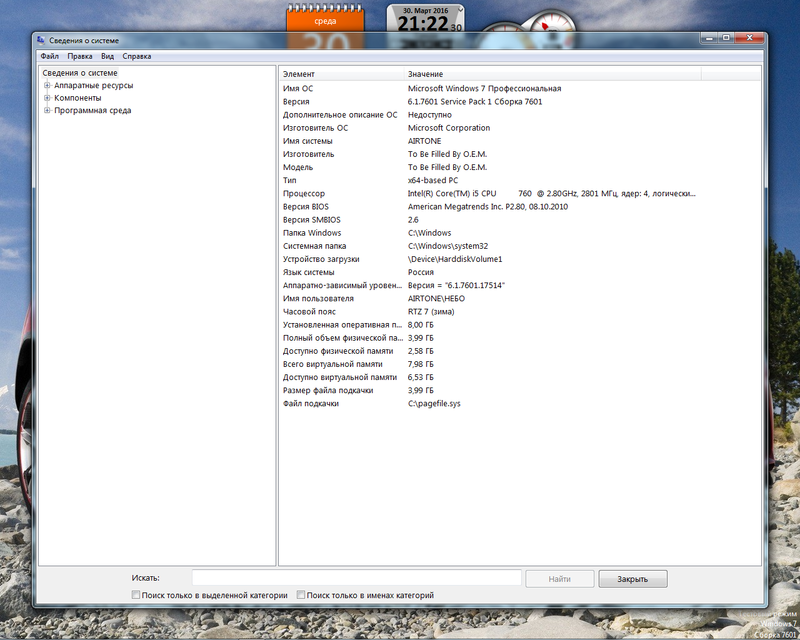This screenshot has height=640, width=800.
Task: Click the AIRTONE\НЕБО value
Action: click(436, 299)
